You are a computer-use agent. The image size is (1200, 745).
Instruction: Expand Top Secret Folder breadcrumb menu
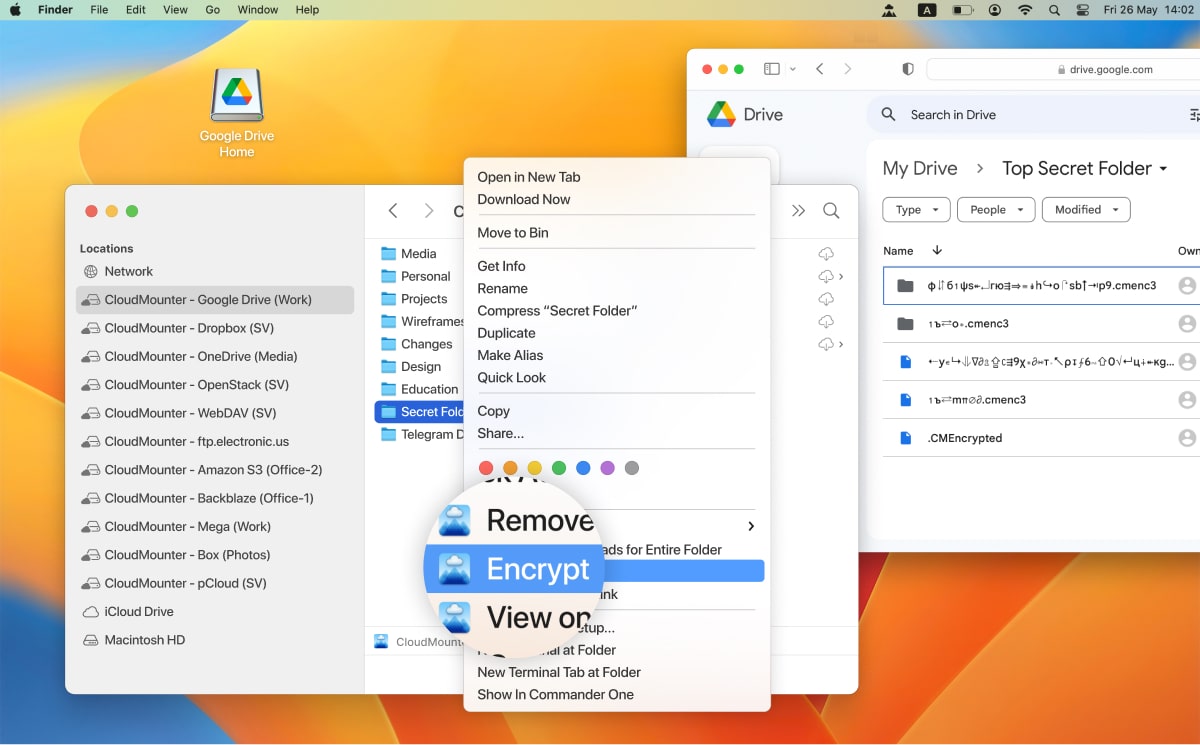coord(1163,169)
